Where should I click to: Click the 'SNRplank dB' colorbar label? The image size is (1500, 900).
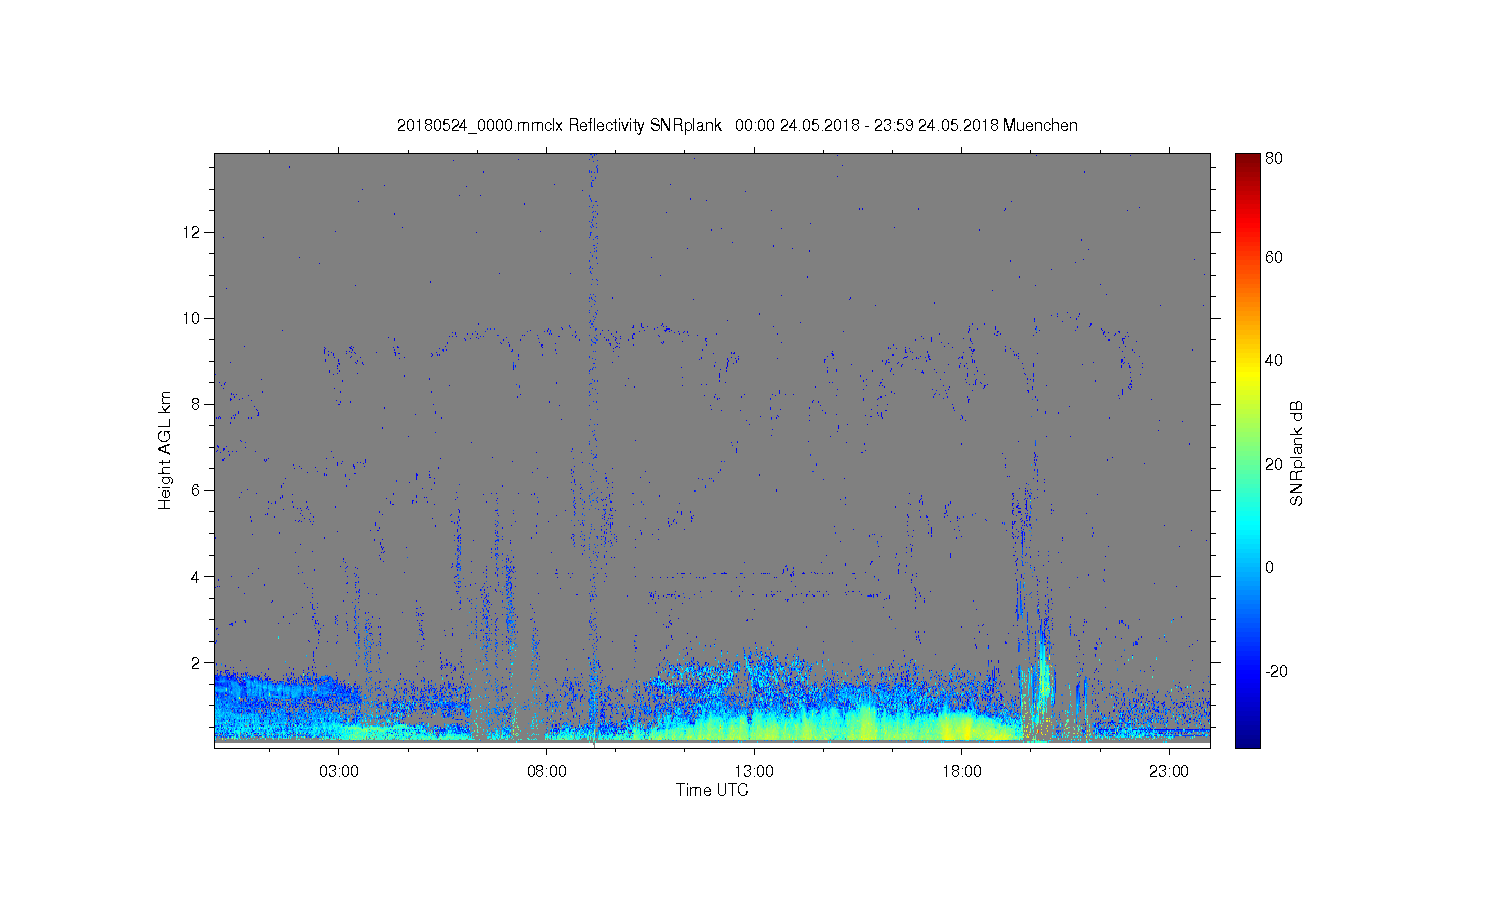[x=1296, y=454]
